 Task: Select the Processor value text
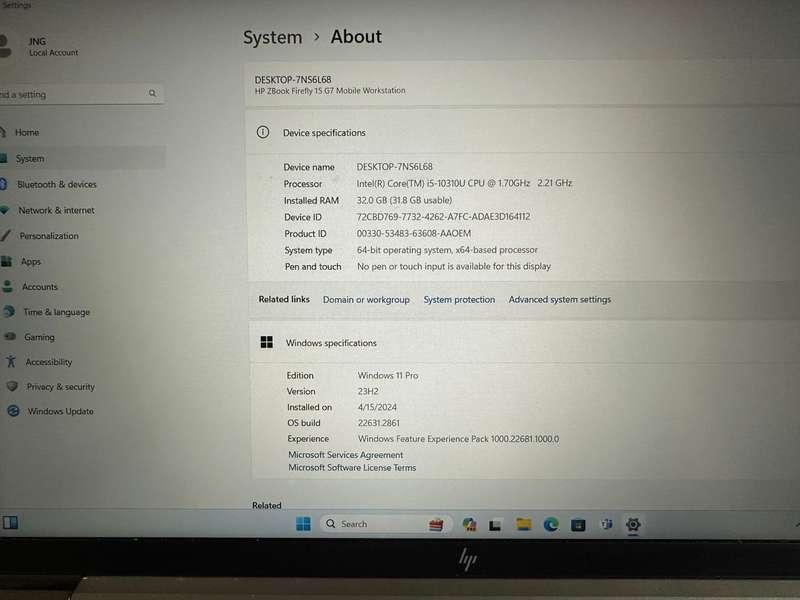[x=464, y=183]
